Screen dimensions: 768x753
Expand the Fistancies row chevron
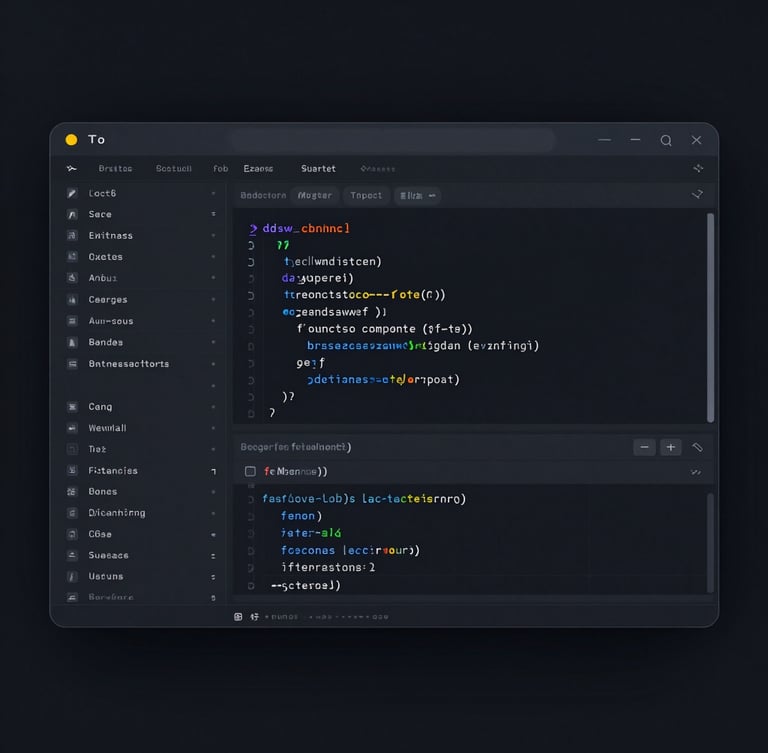214,471
